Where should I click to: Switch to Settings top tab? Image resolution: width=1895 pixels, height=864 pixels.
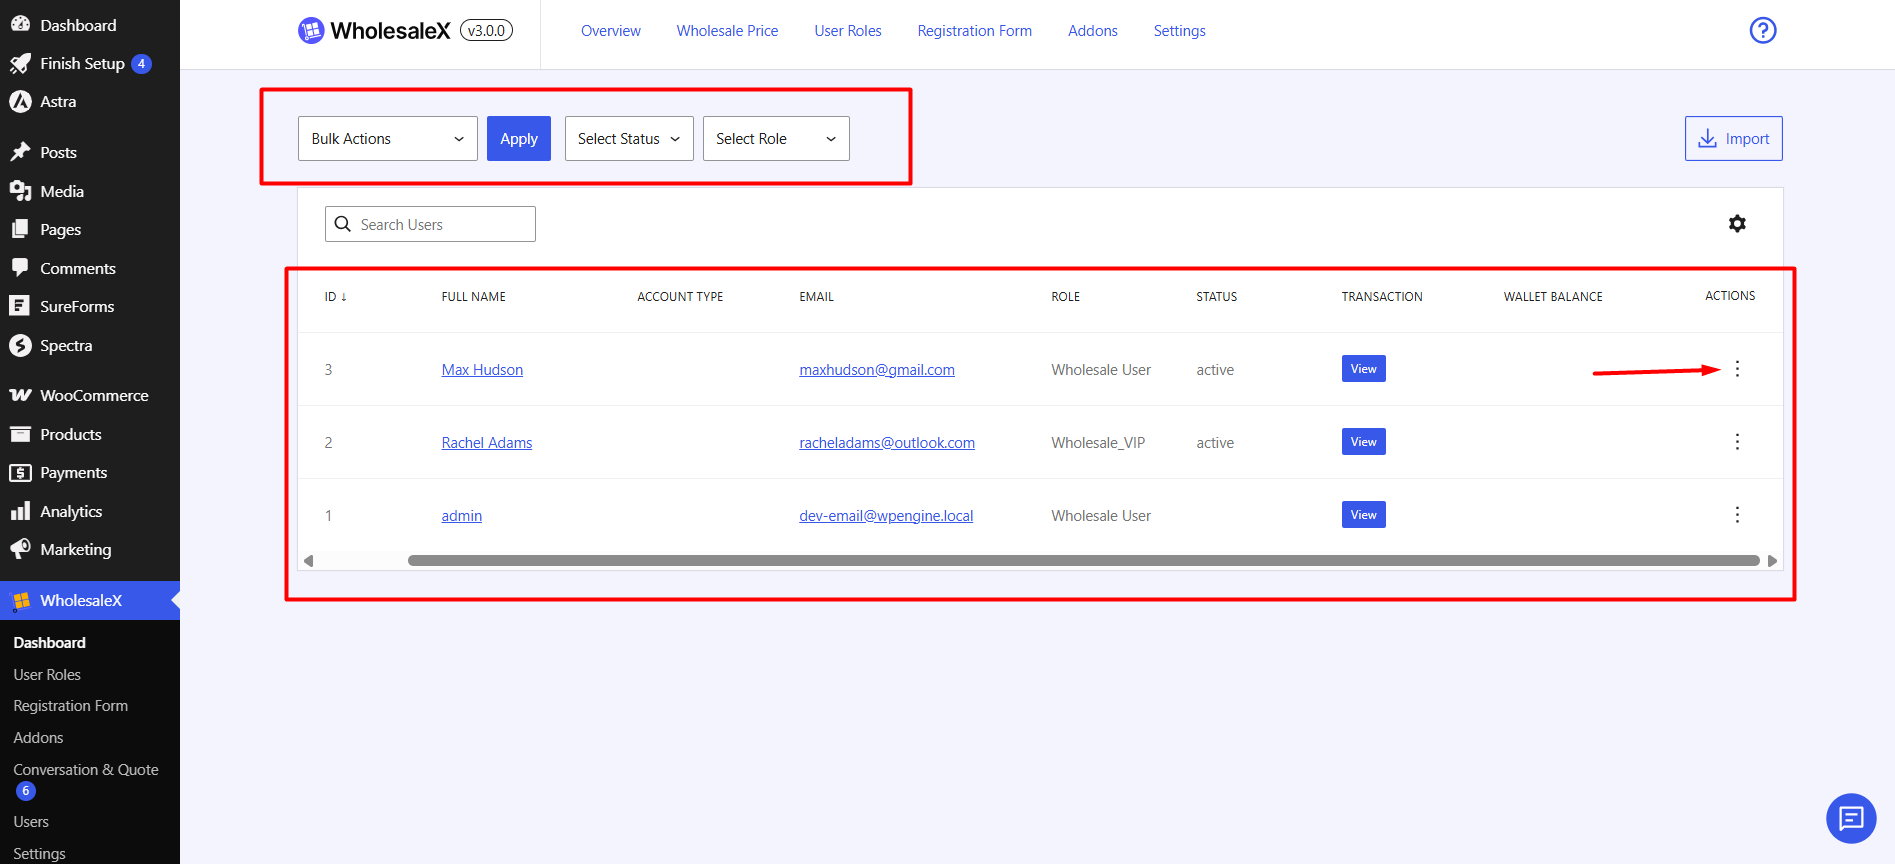1179,31
